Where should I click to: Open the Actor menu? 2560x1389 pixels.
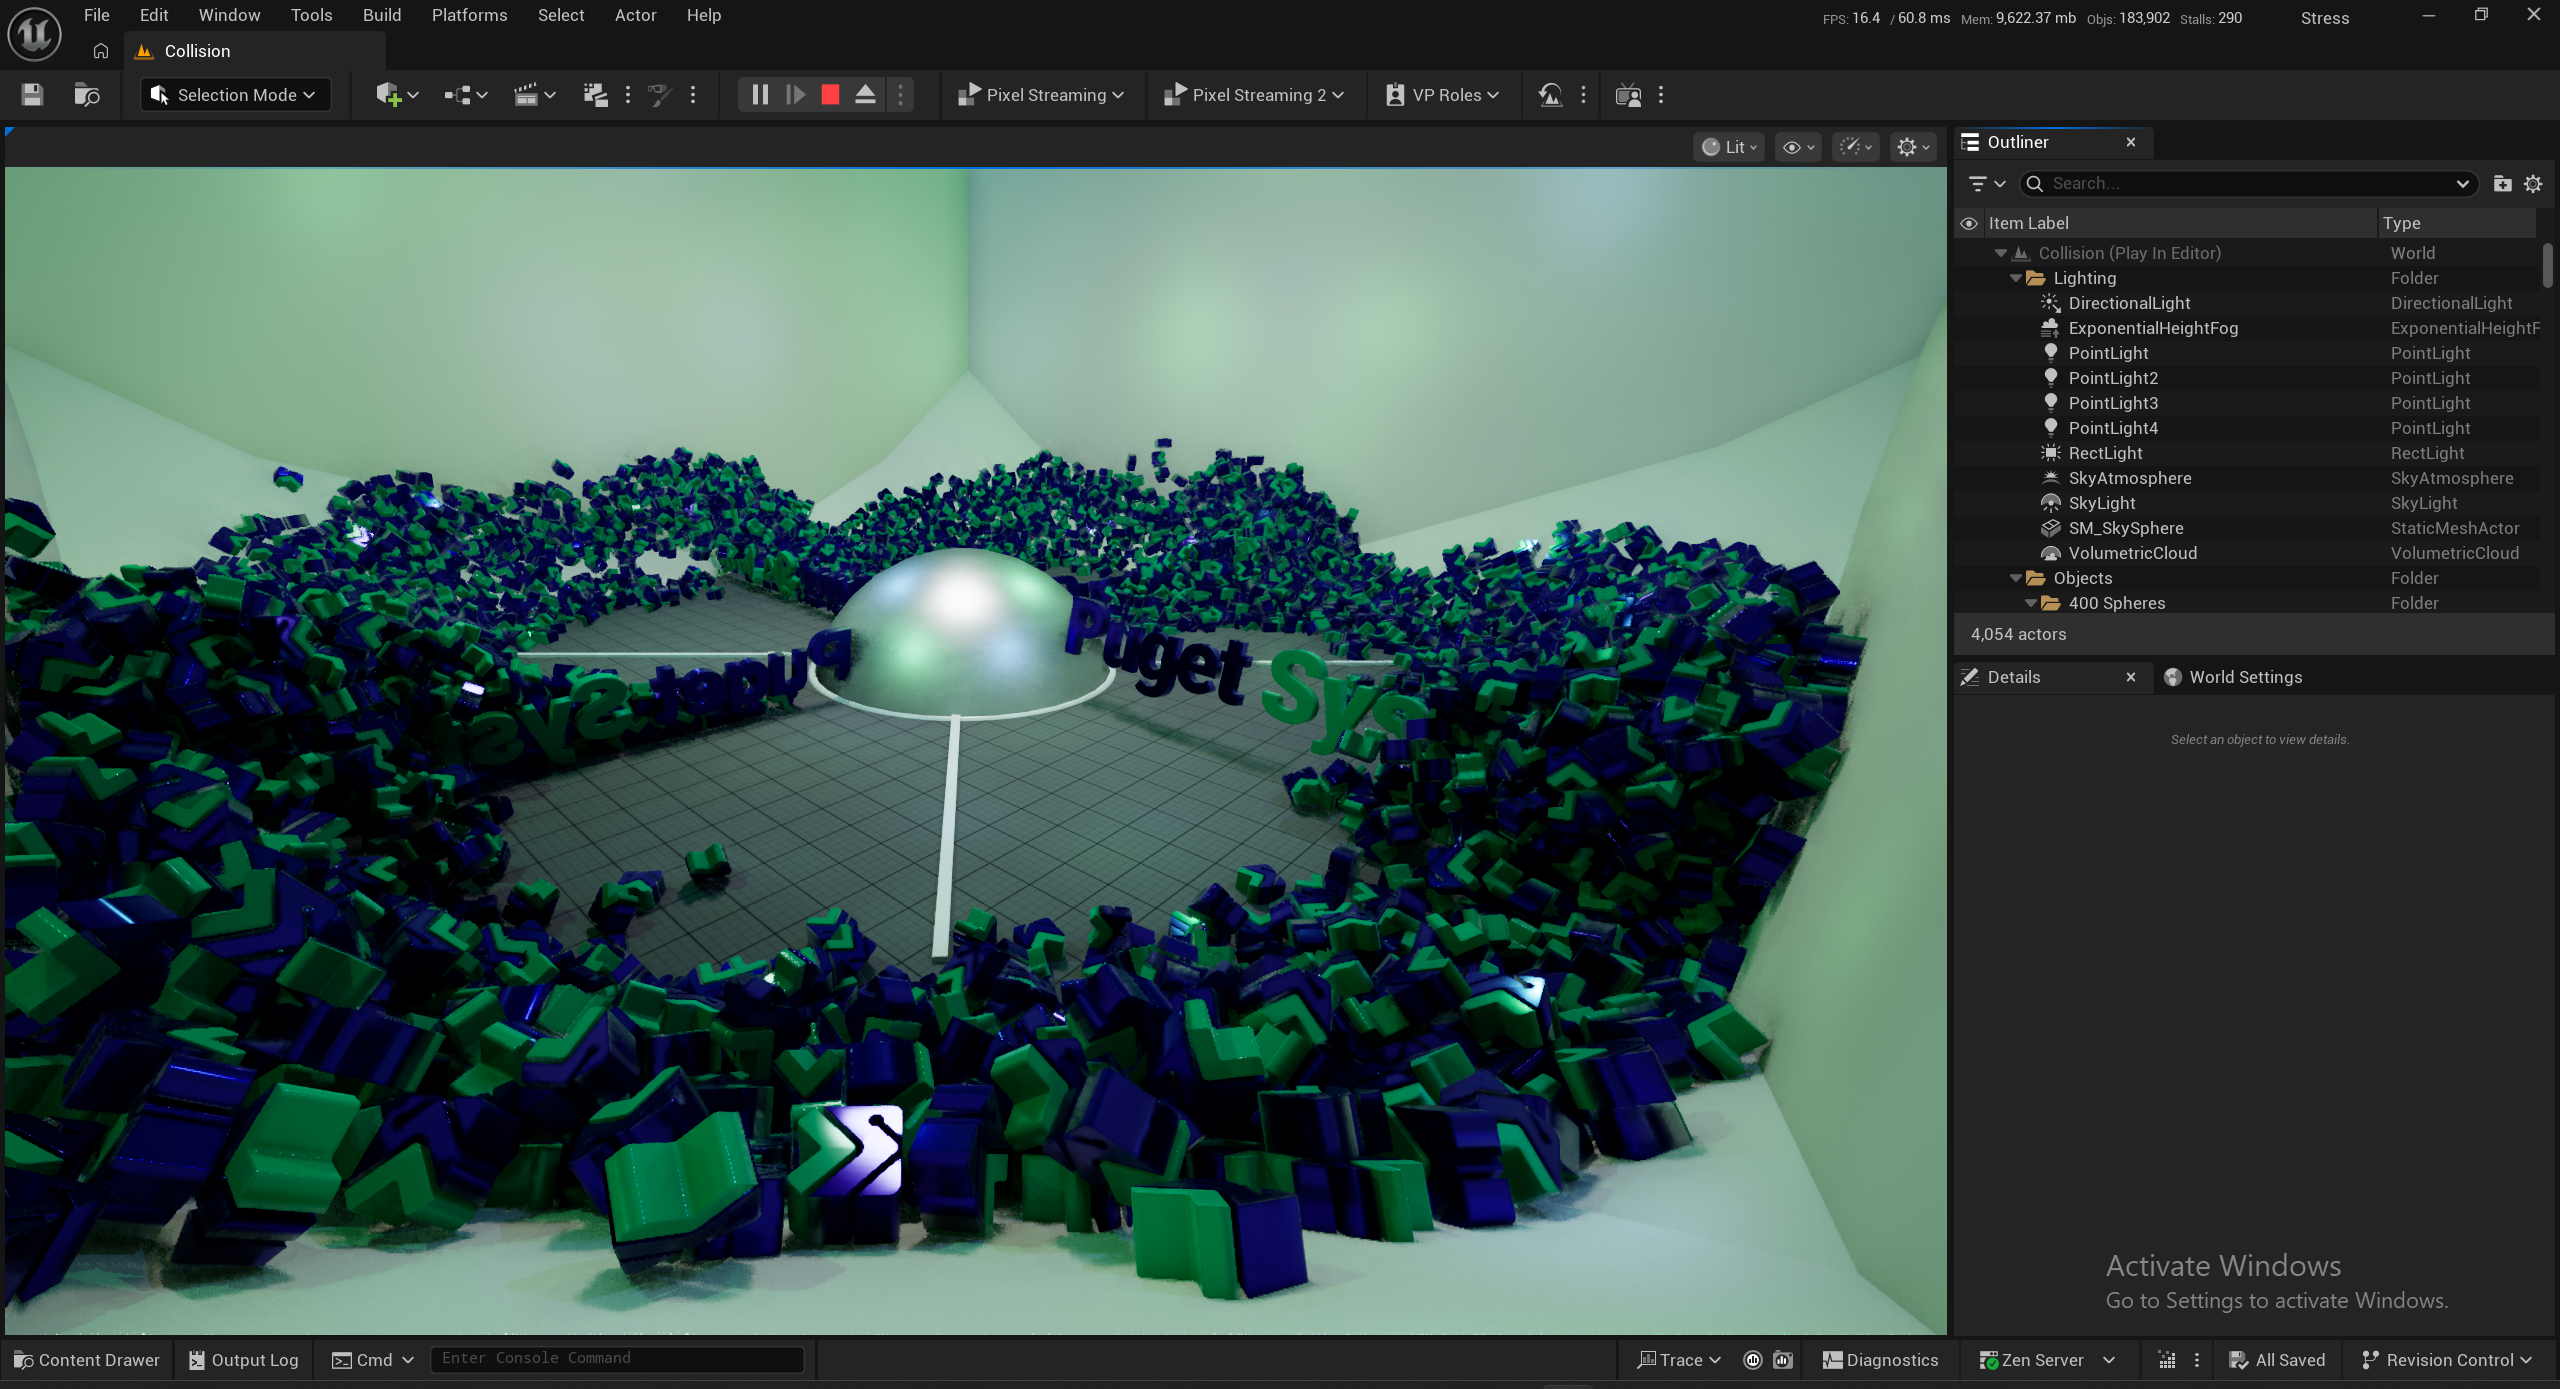(635, 15)
